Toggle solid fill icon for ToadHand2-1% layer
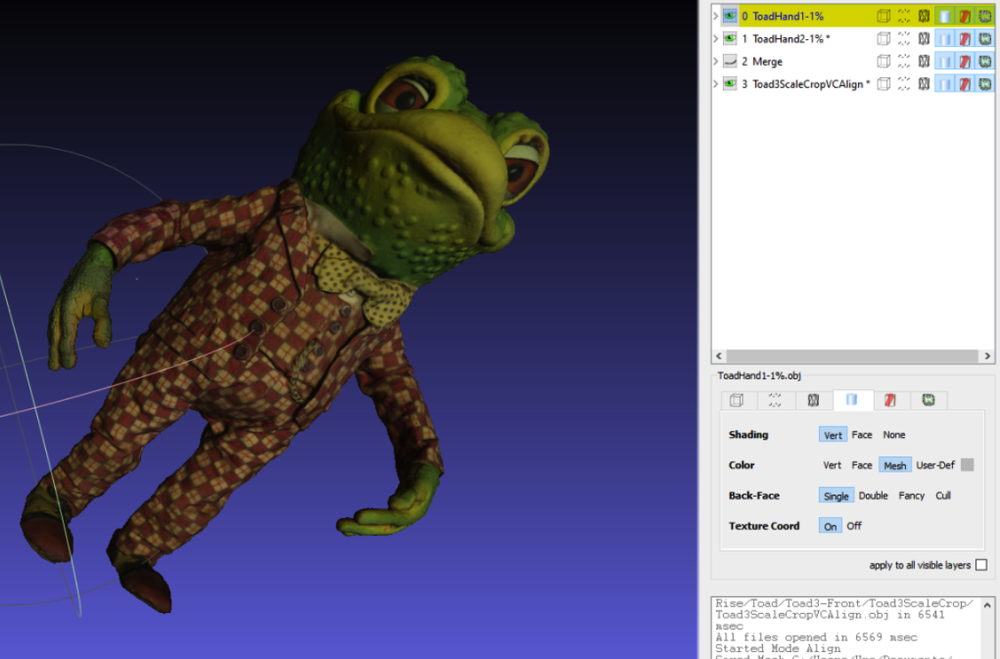The height and width of the screenshot is (659, 1000). click(945, 39)
